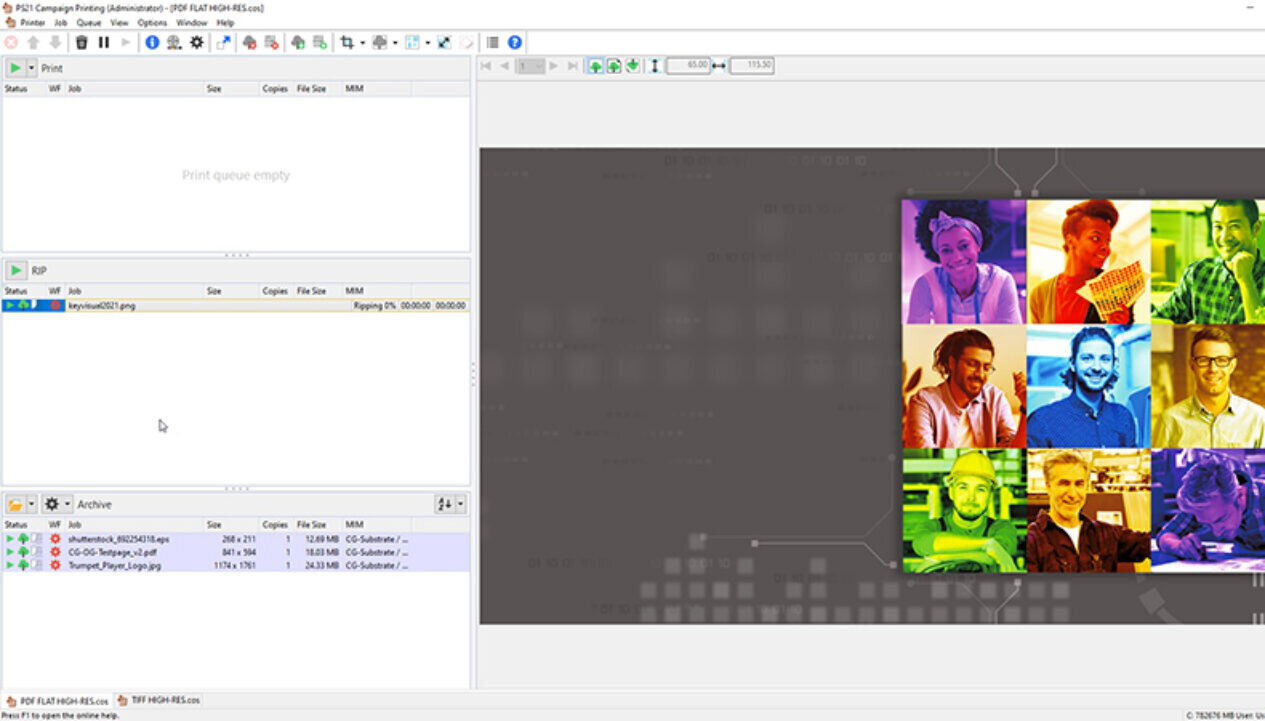Image resolution: width=1265 pixels, height=721 pixels.
Task: Click the Print queue green play button
Action: [15, 69]
